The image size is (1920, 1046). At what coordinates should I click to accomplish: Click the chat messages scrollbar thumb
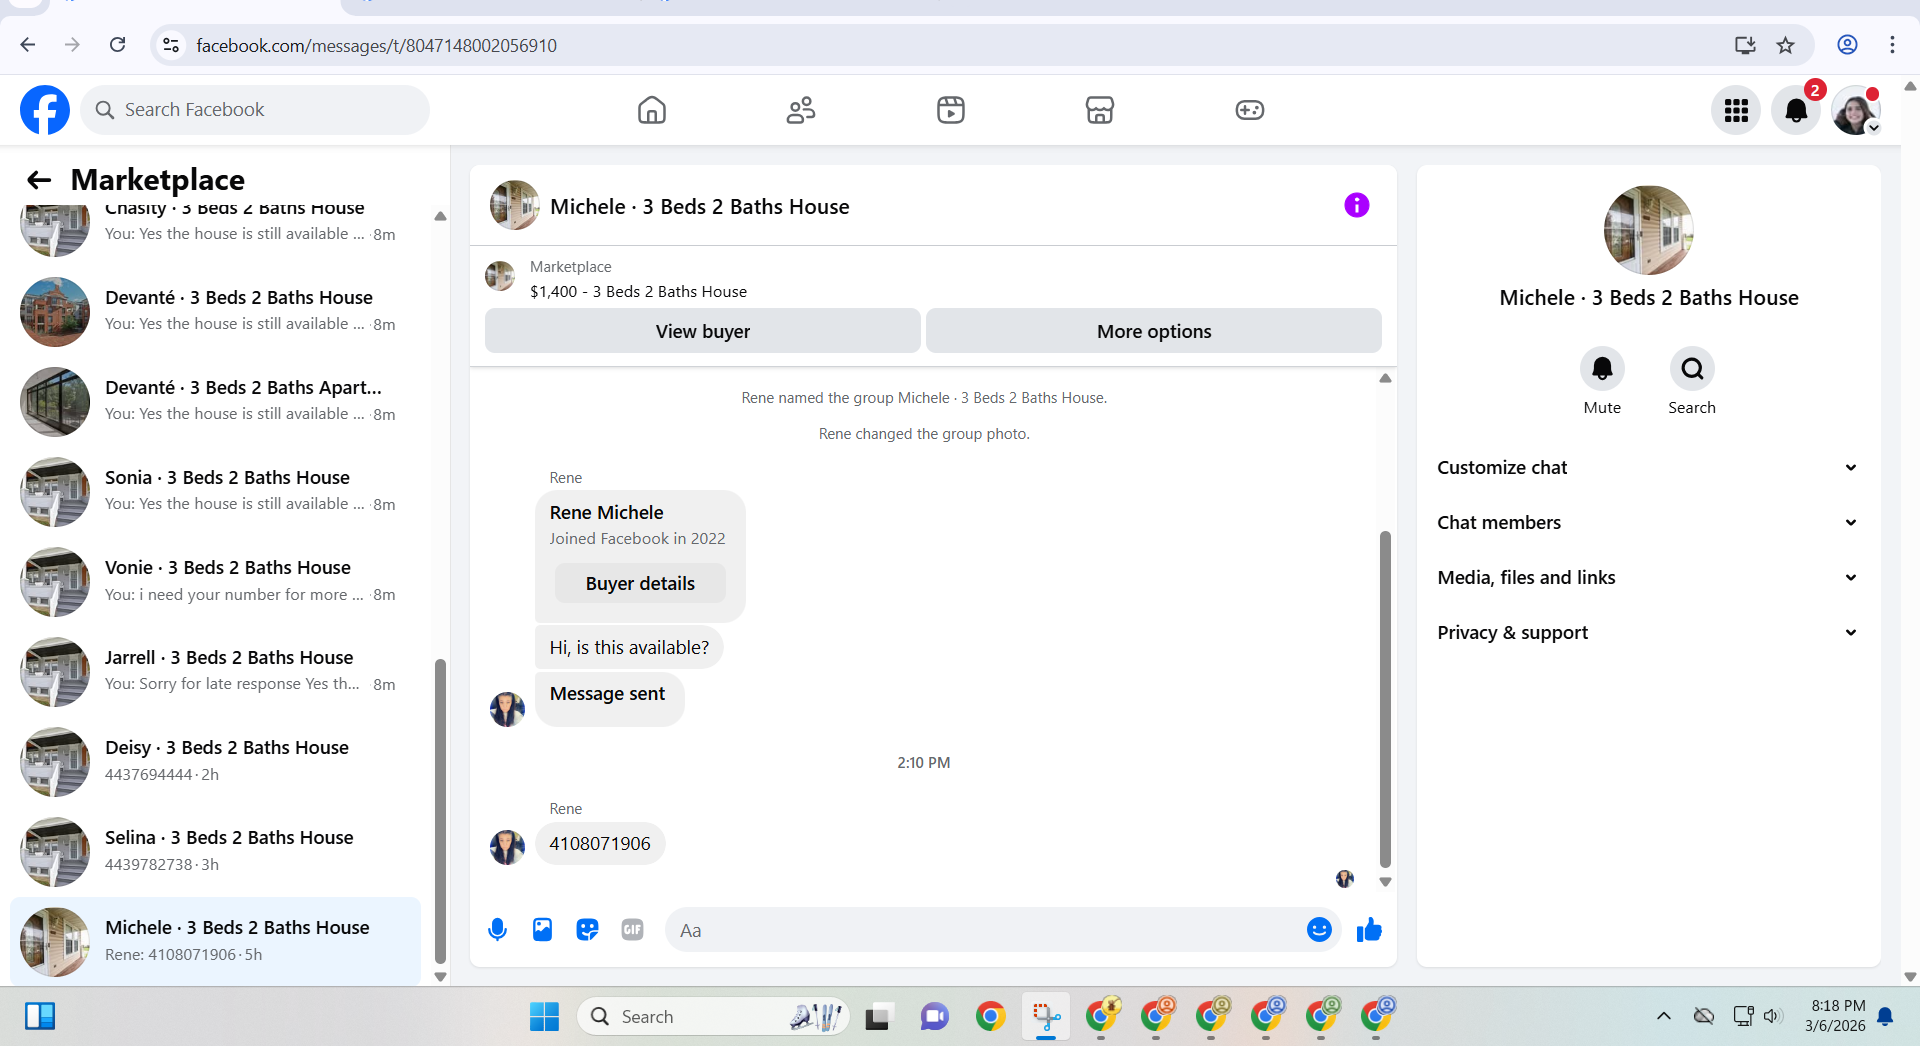coord(1385,699)
